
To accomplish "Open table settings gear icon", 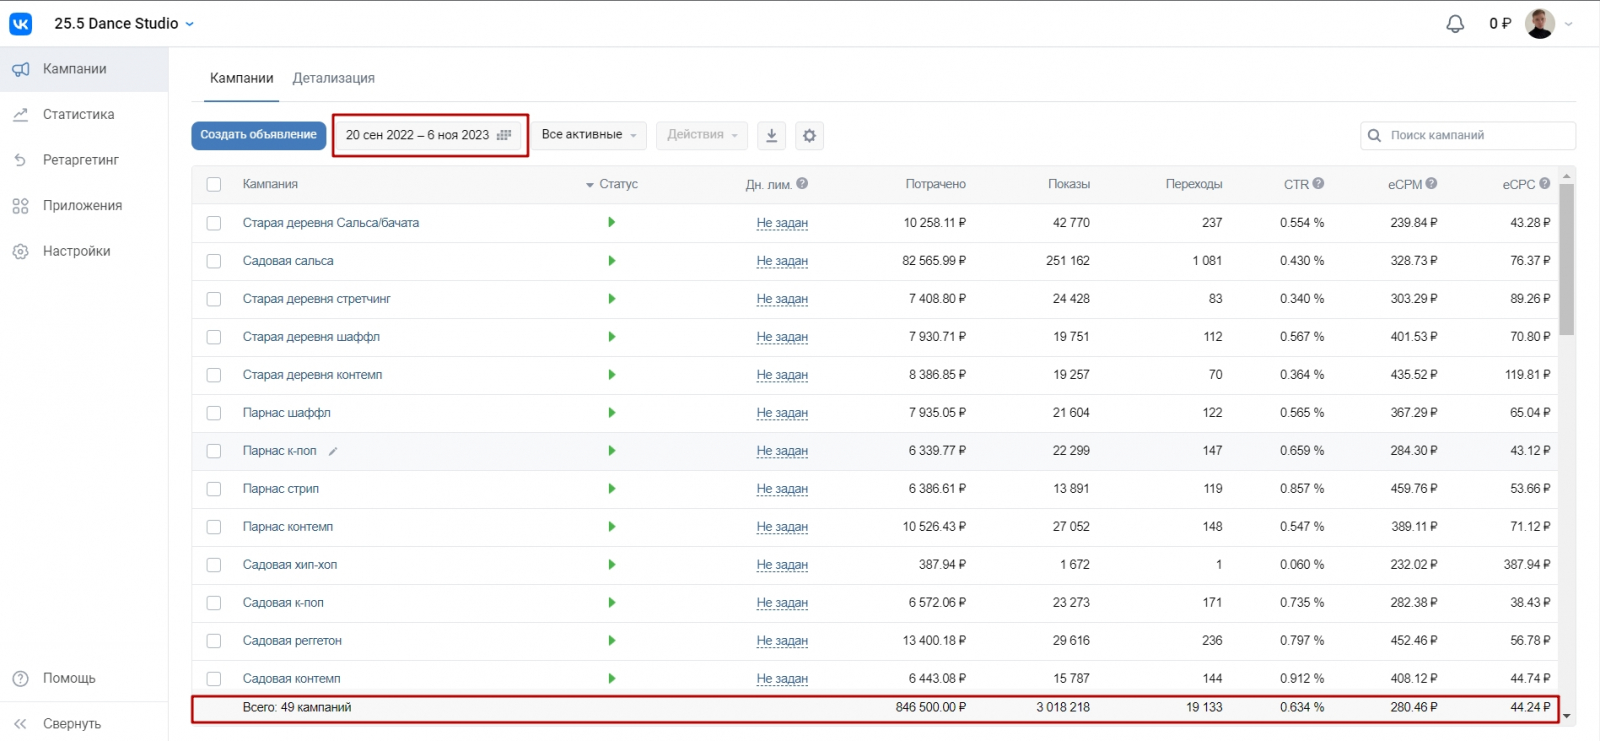I will click(x=810, y=136).
